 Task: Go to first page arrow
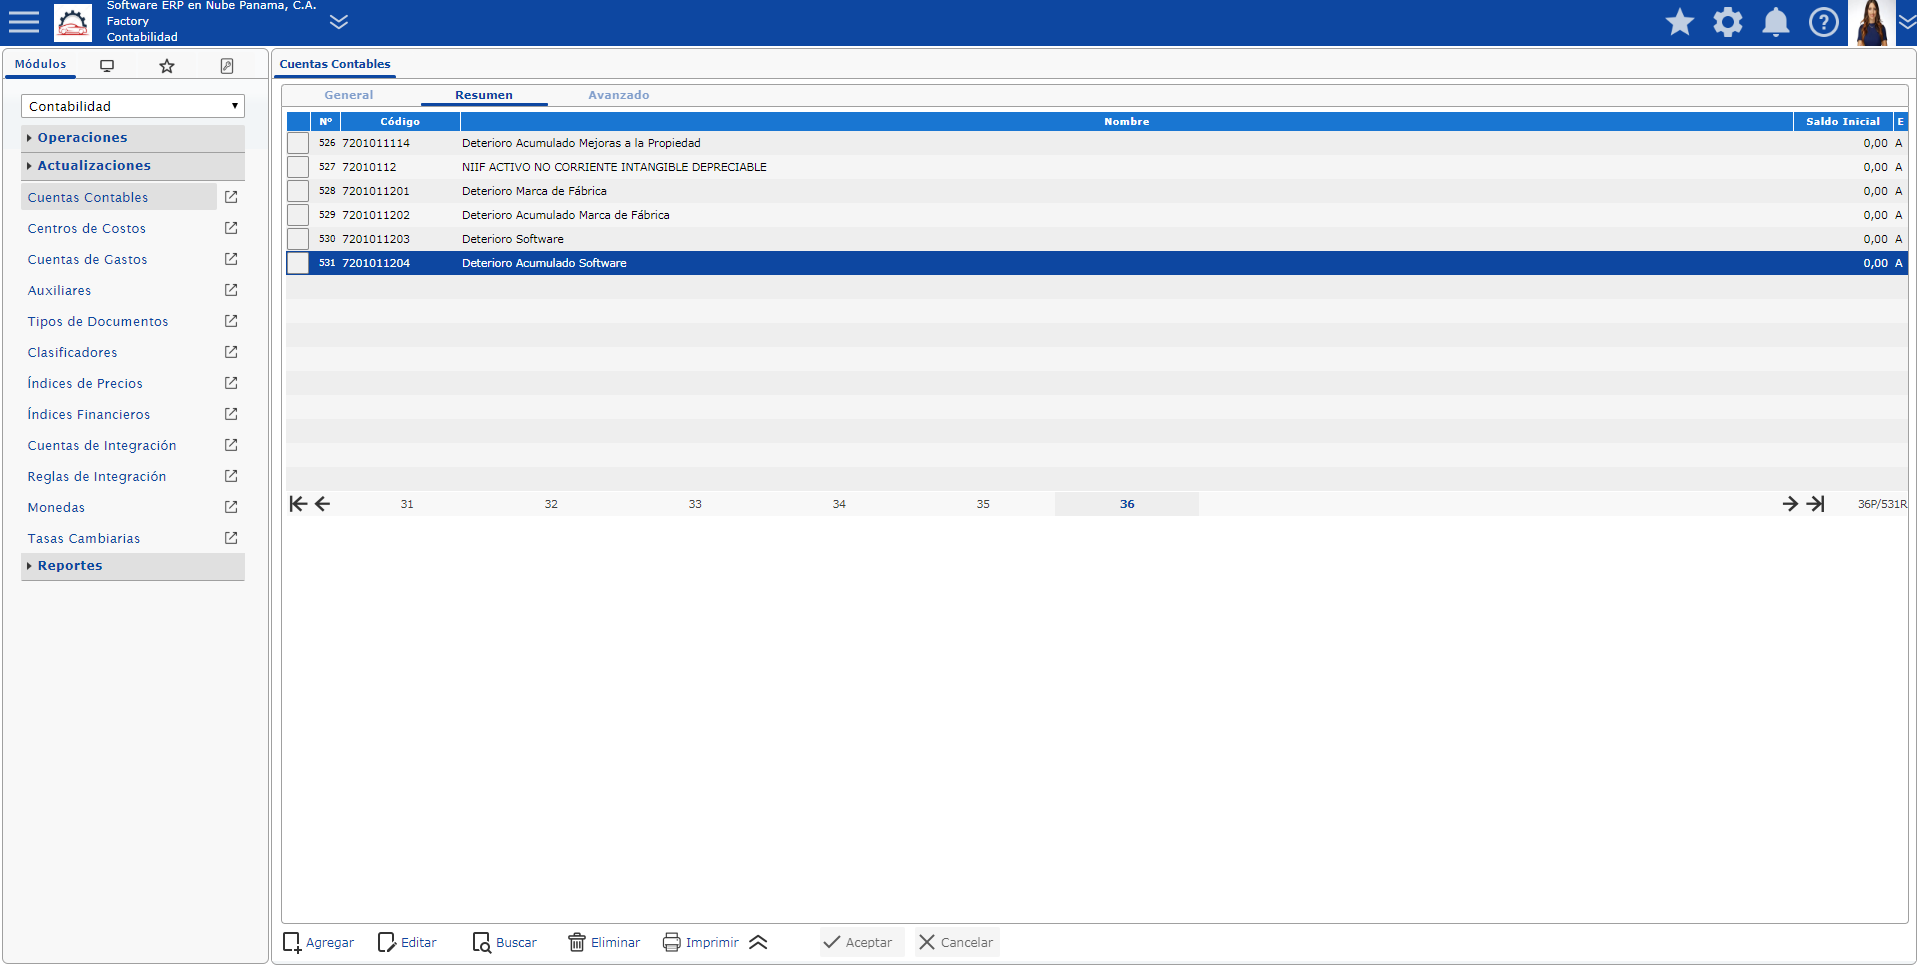point(298,504)
